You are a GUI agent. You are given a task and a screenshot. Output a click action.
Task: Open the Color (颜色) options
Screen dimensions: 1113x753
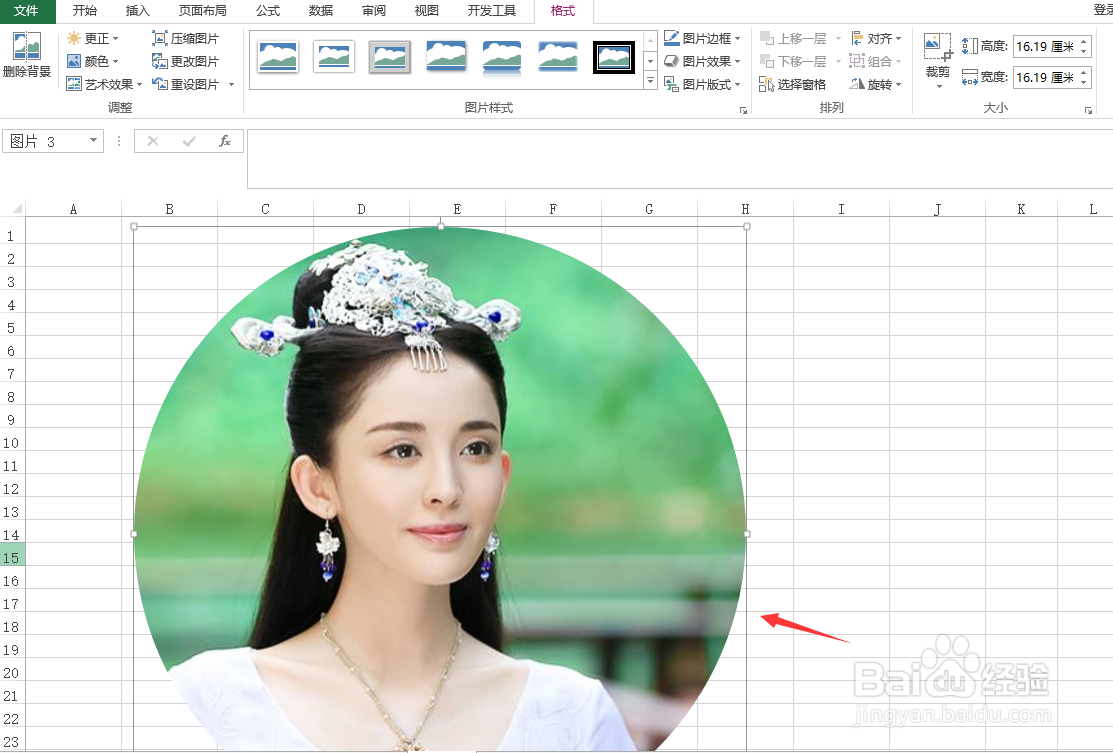click(92, 61)
